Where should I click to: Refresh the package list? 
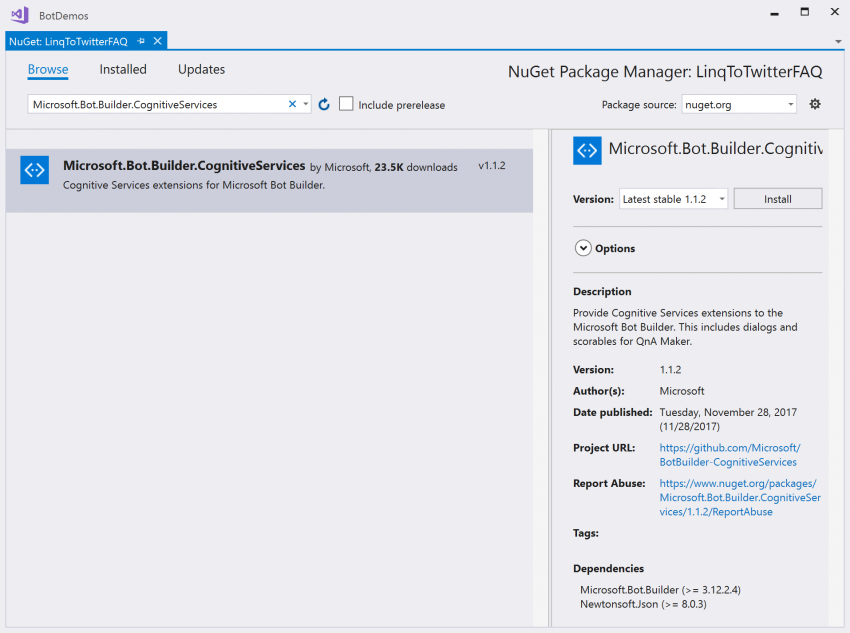(x=324, y=104)
